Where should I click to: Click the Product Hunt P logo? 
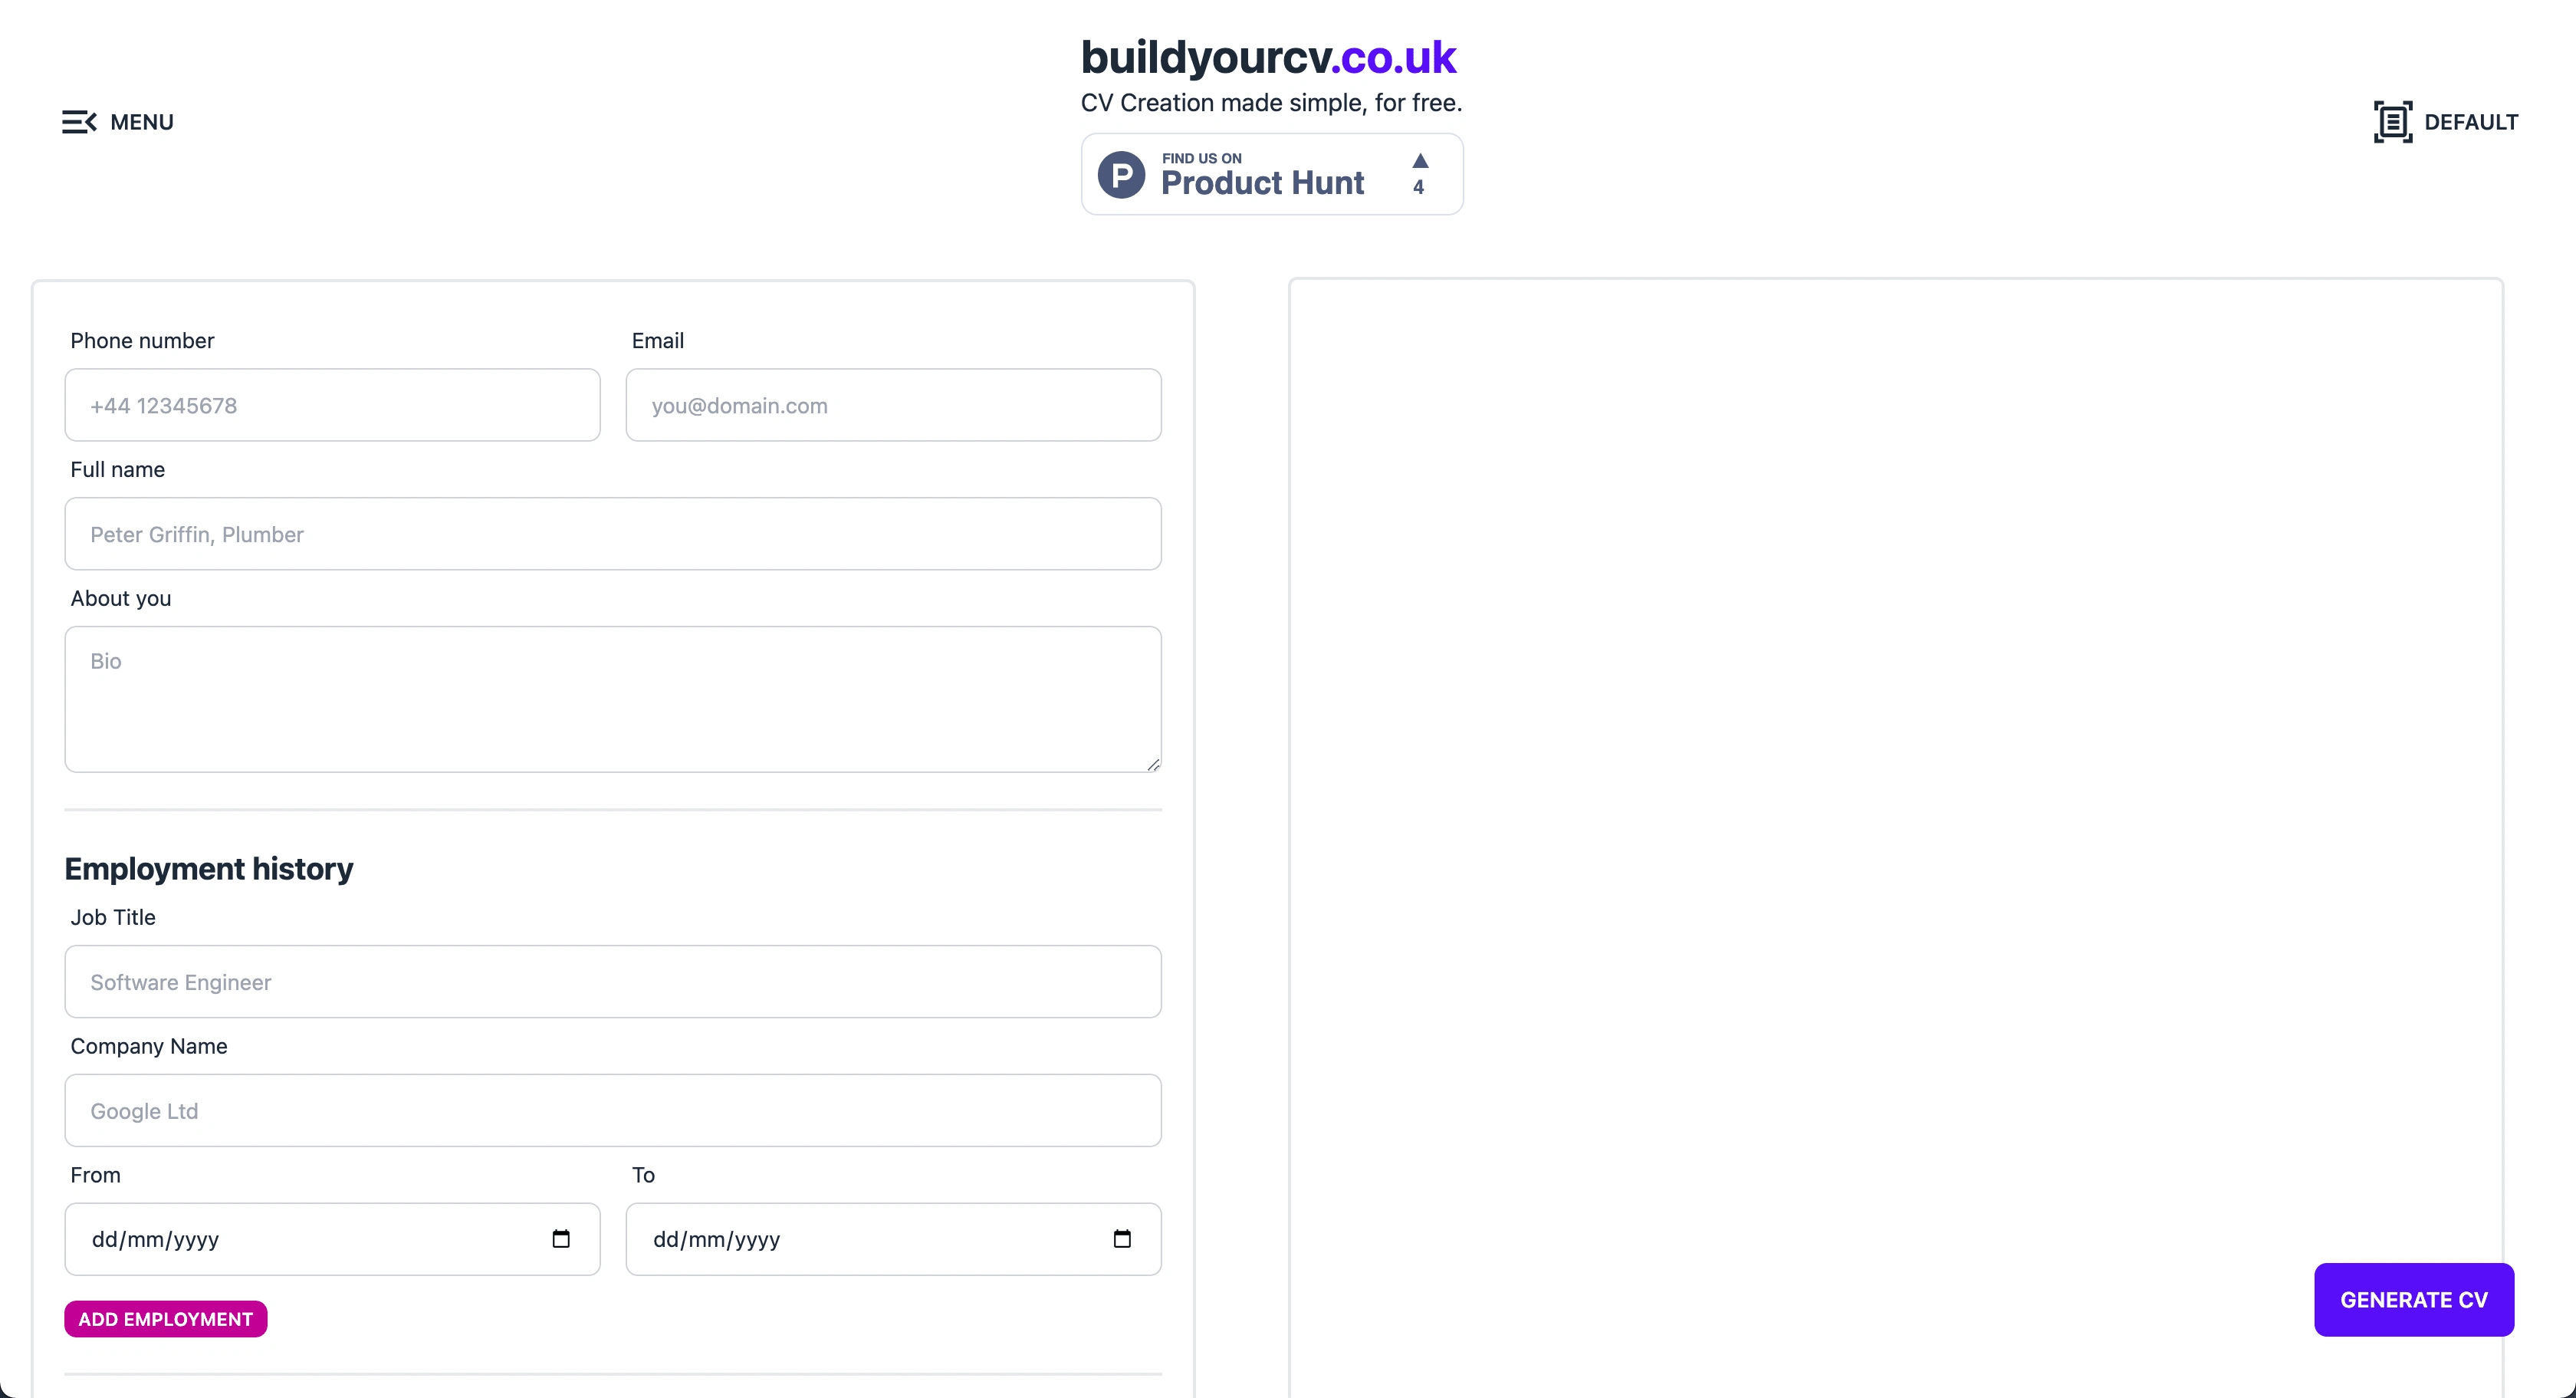[1121, 175]
